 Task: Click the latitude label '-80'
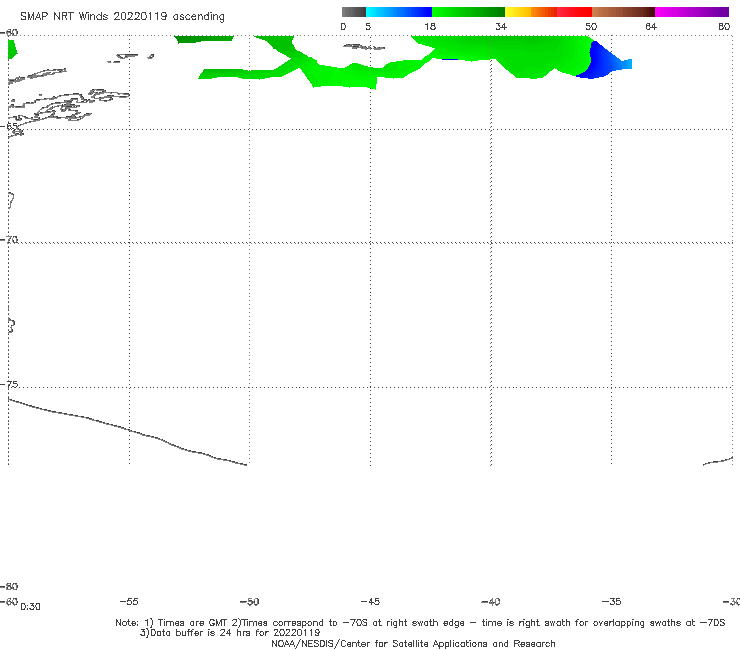point(9,586)
